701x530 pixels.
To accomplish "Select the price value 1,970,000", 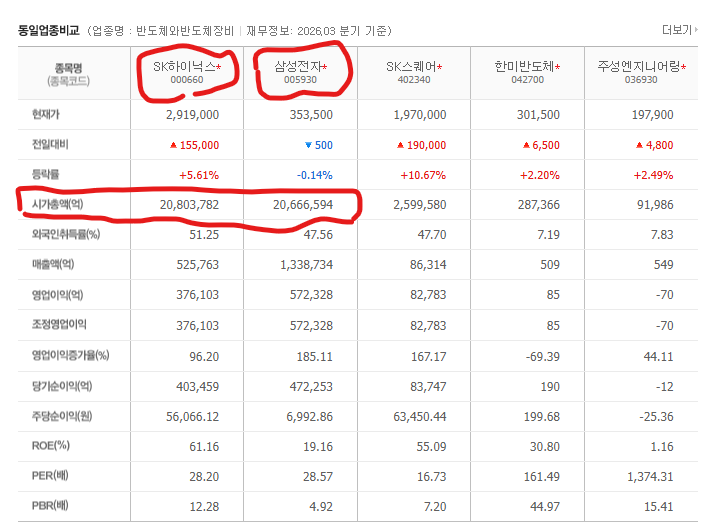I will (420, 115).
